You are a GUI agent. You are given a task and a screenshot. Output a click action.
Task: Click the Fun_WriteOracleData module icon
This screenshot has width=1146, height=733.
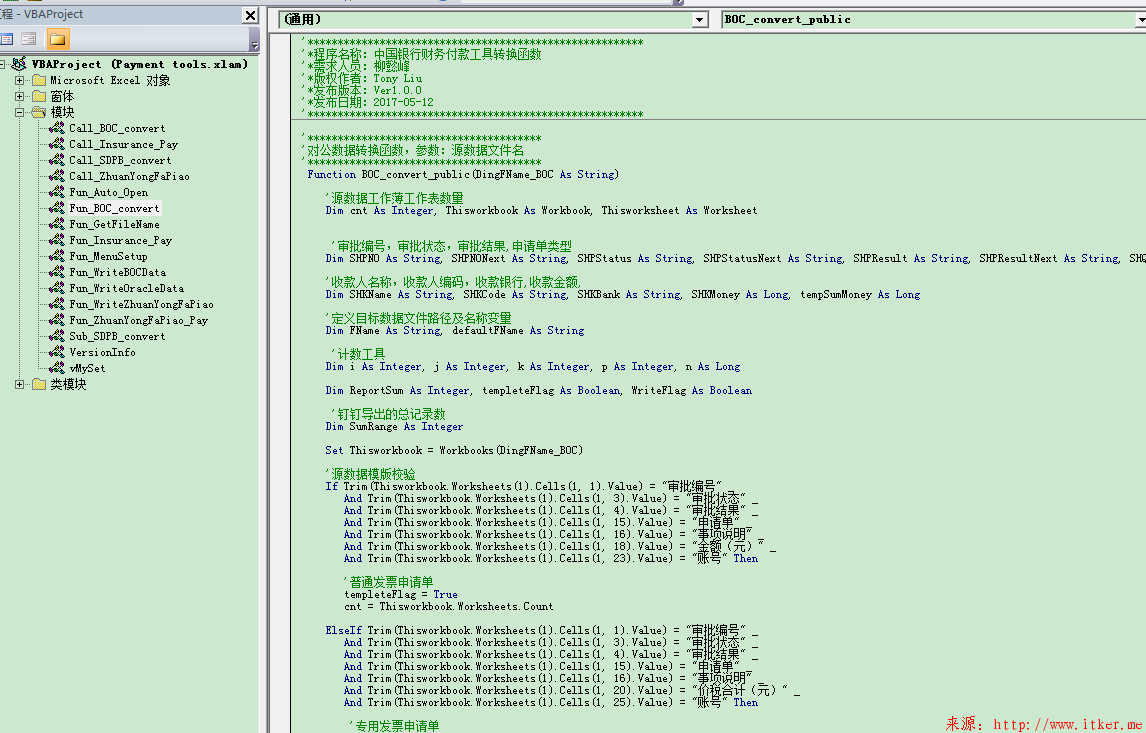click(56, 288)
